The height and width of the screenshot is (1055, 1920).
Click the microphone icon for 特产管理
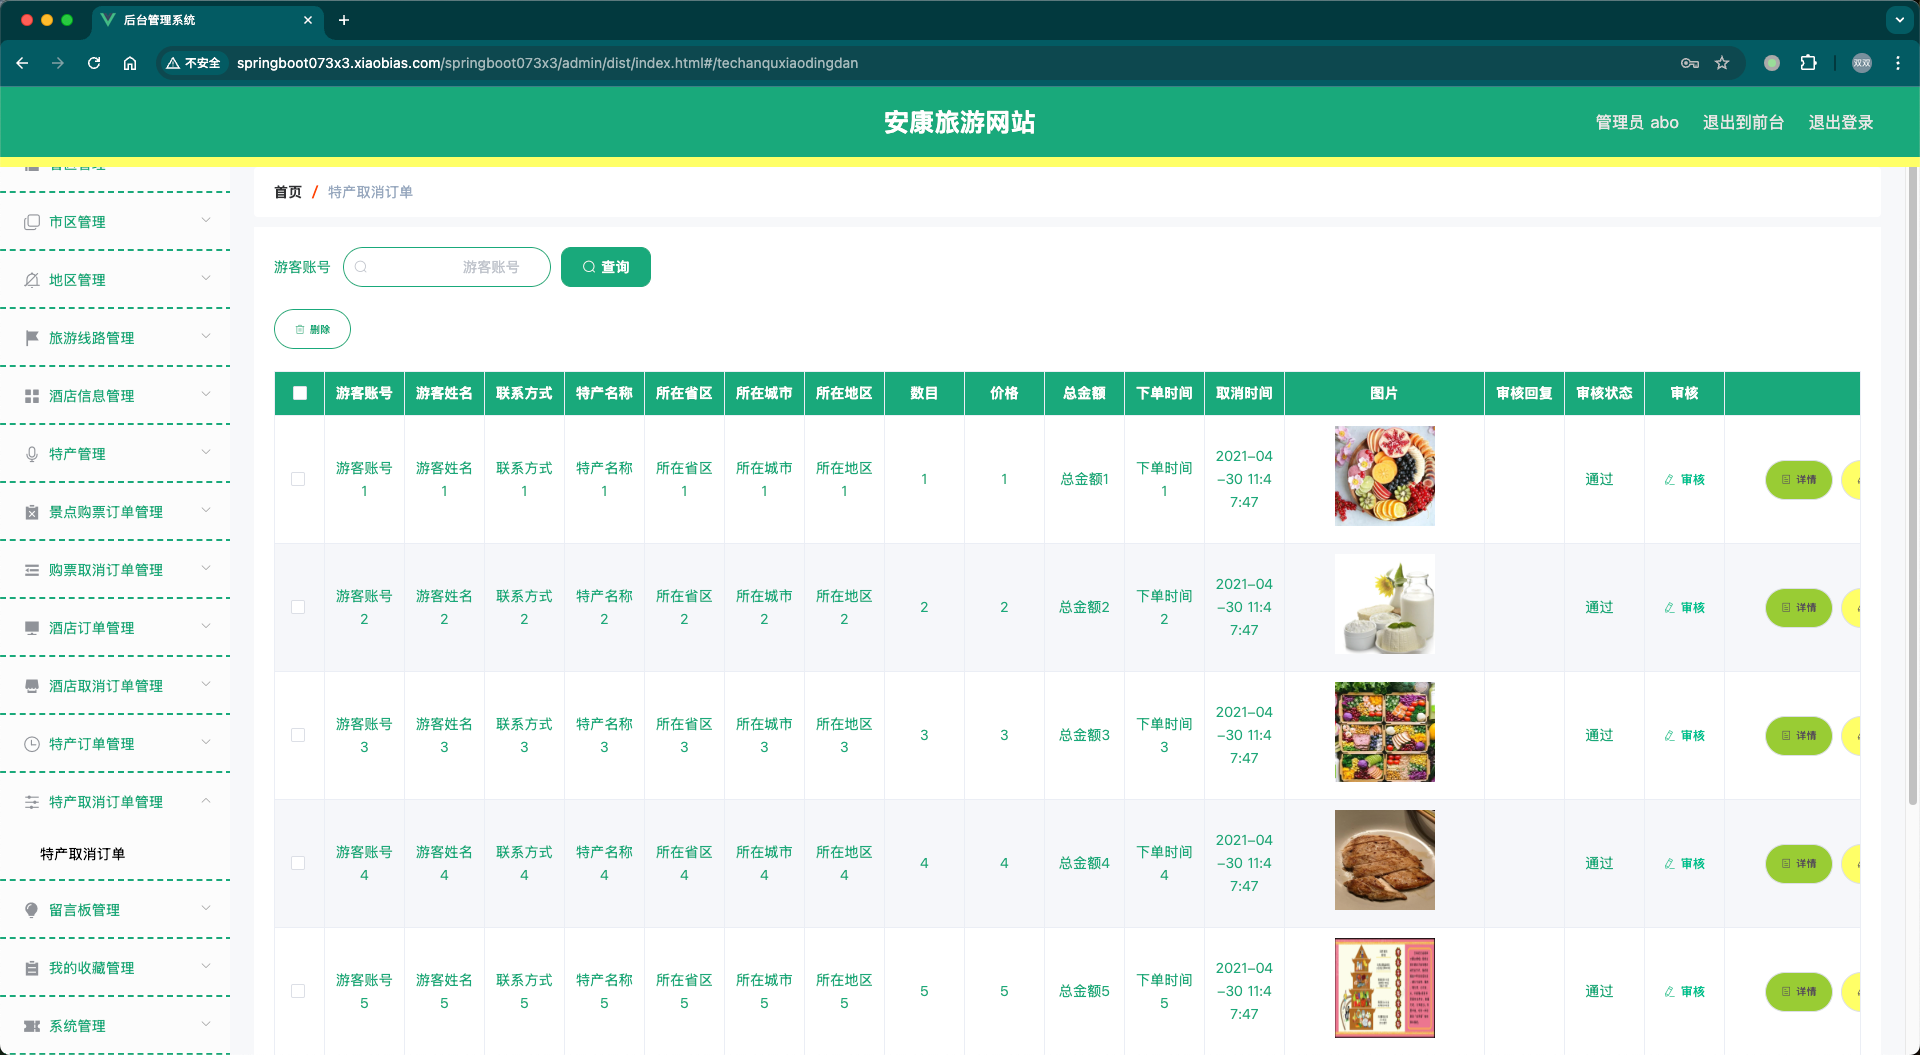(32, 454)
